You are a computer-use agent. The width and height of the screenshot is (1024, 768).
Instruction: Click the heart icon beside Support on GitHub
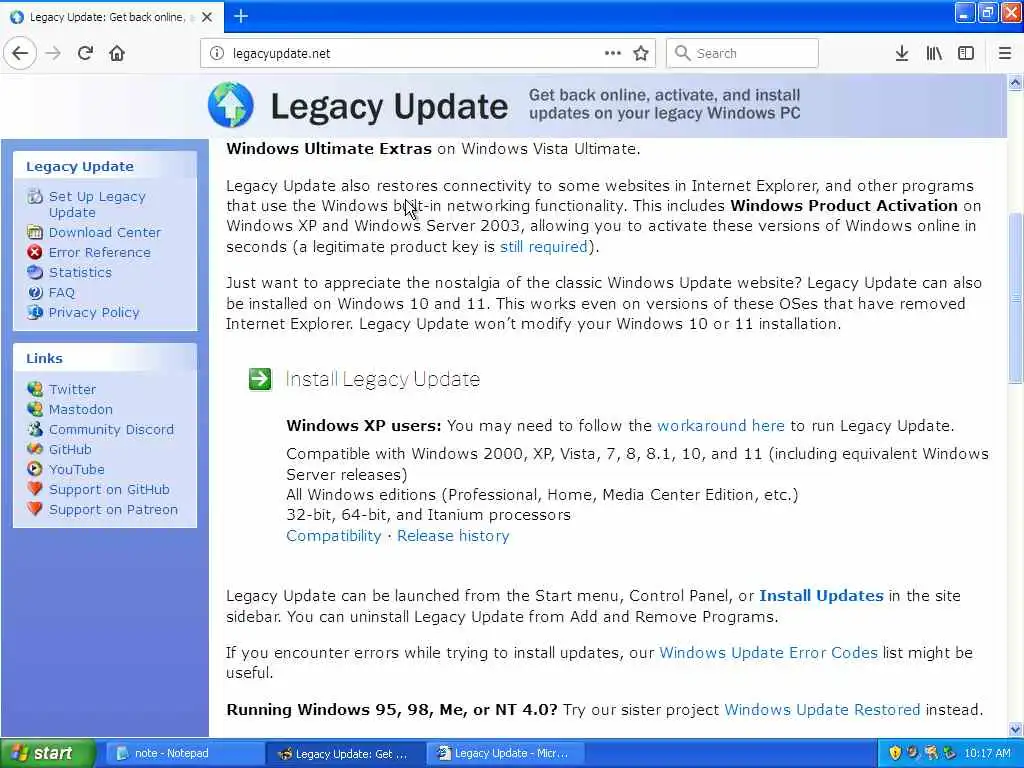(x=35, y=489)
